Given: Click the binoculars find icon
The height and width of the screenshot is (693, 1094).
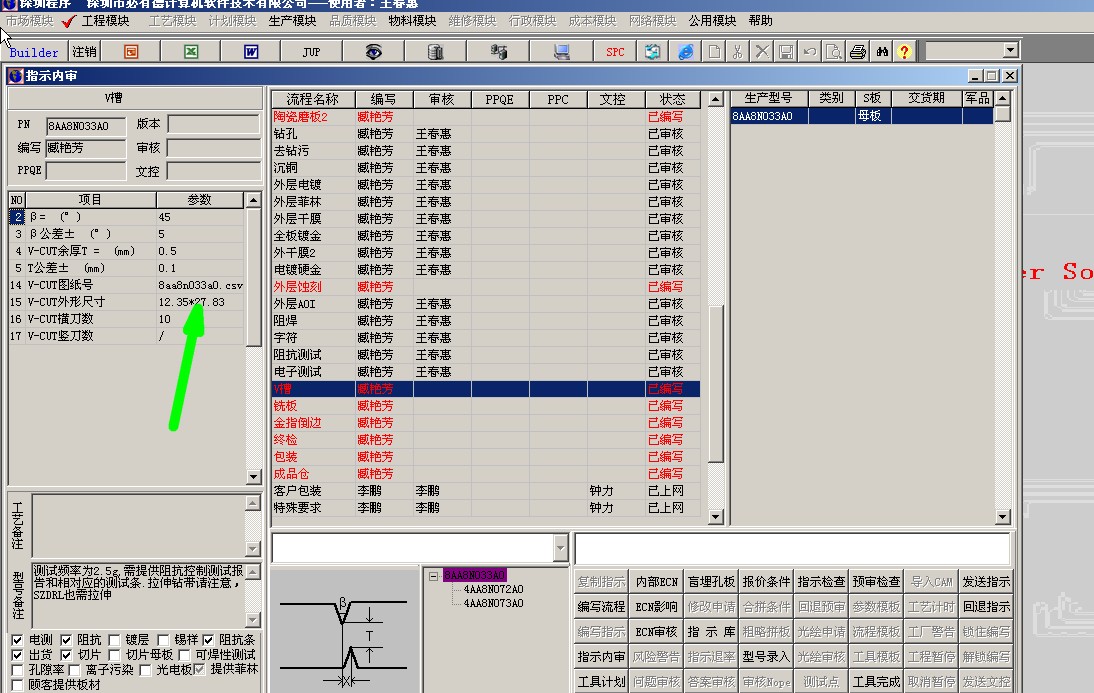Looking at the screenshot, I should (882, 52).
